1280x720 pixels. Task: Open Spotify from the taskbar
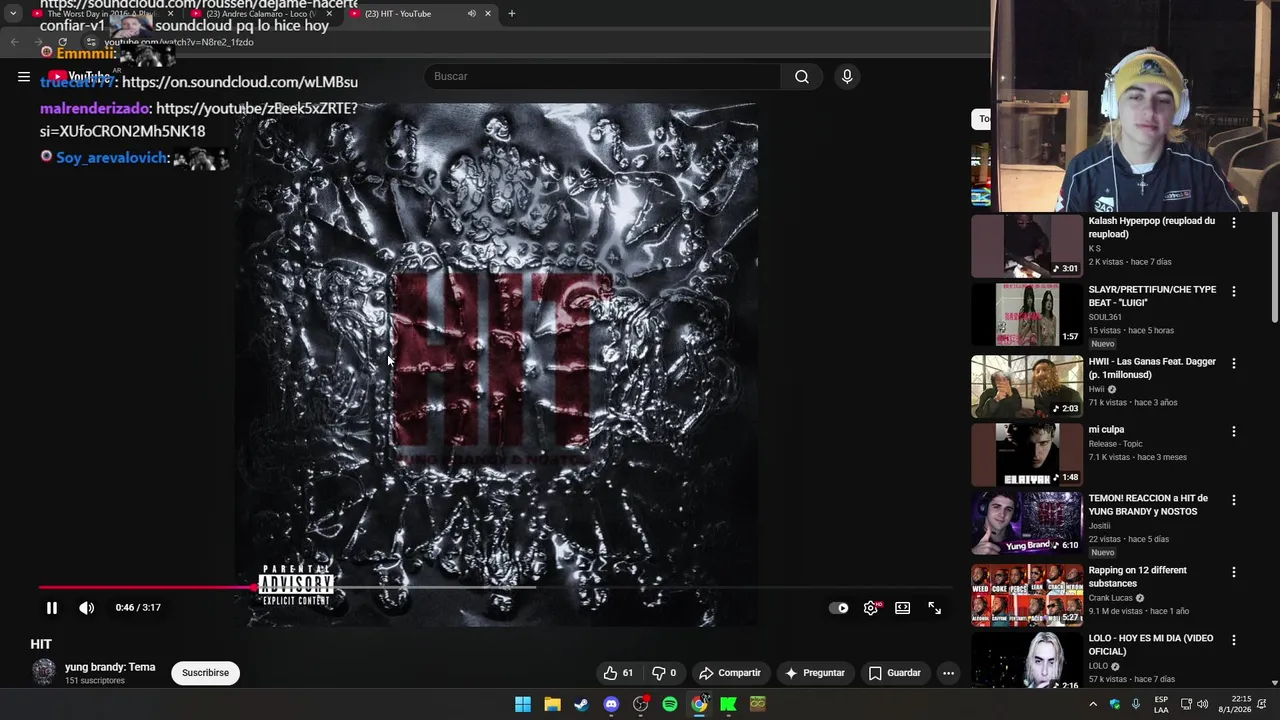click(669, 704)
